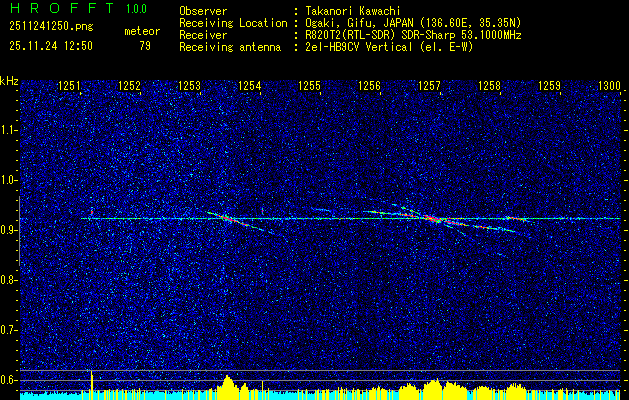Click the 1255 time axis label
This screenshot has height=400, width=629.
click(x=309, y=86)
